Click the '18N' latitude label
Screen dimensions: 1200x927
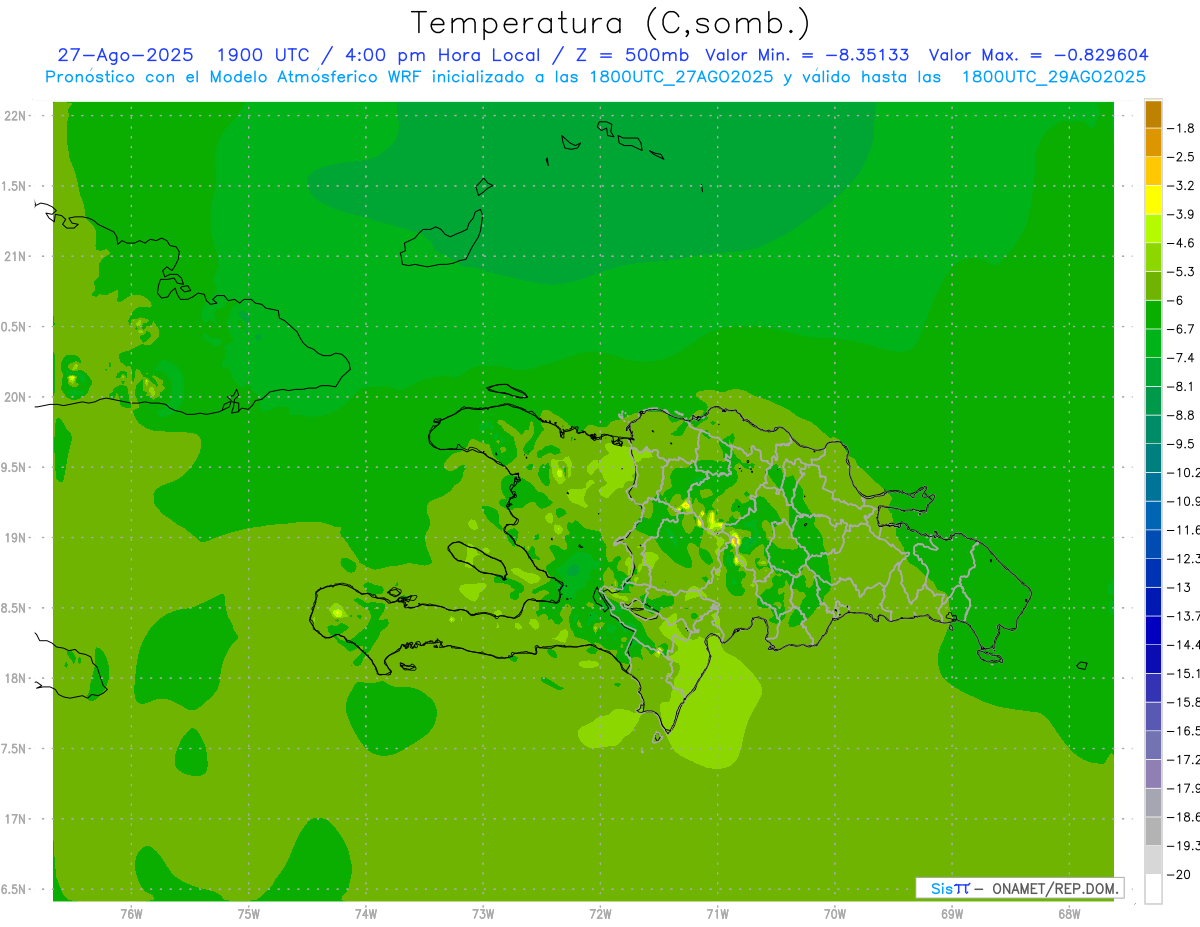[16, 678]
